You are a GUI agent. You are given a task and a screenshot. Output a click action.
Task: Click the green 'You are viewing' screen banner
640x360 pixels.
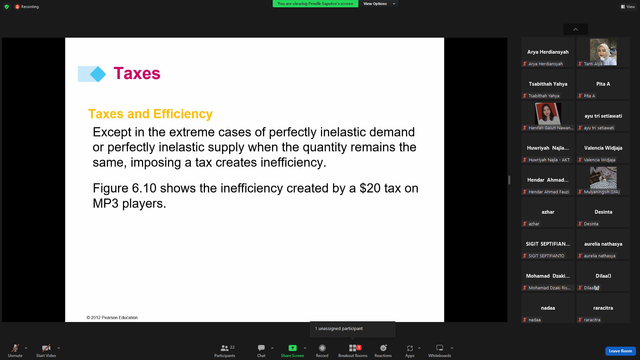316,4
